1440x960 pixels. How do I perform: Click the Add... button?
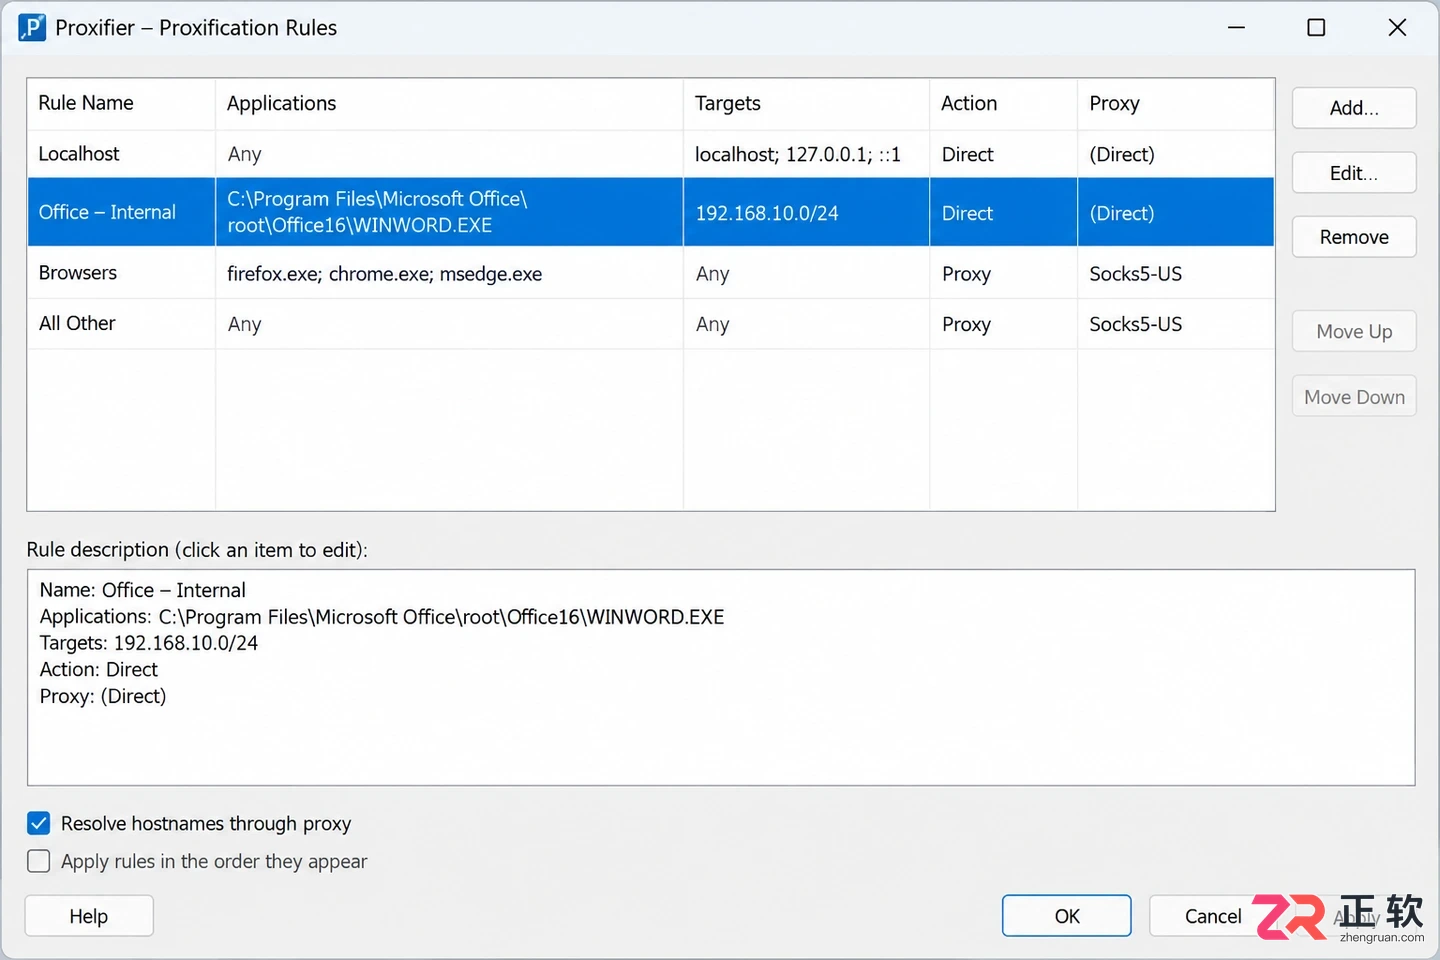tap(1354, 108)
